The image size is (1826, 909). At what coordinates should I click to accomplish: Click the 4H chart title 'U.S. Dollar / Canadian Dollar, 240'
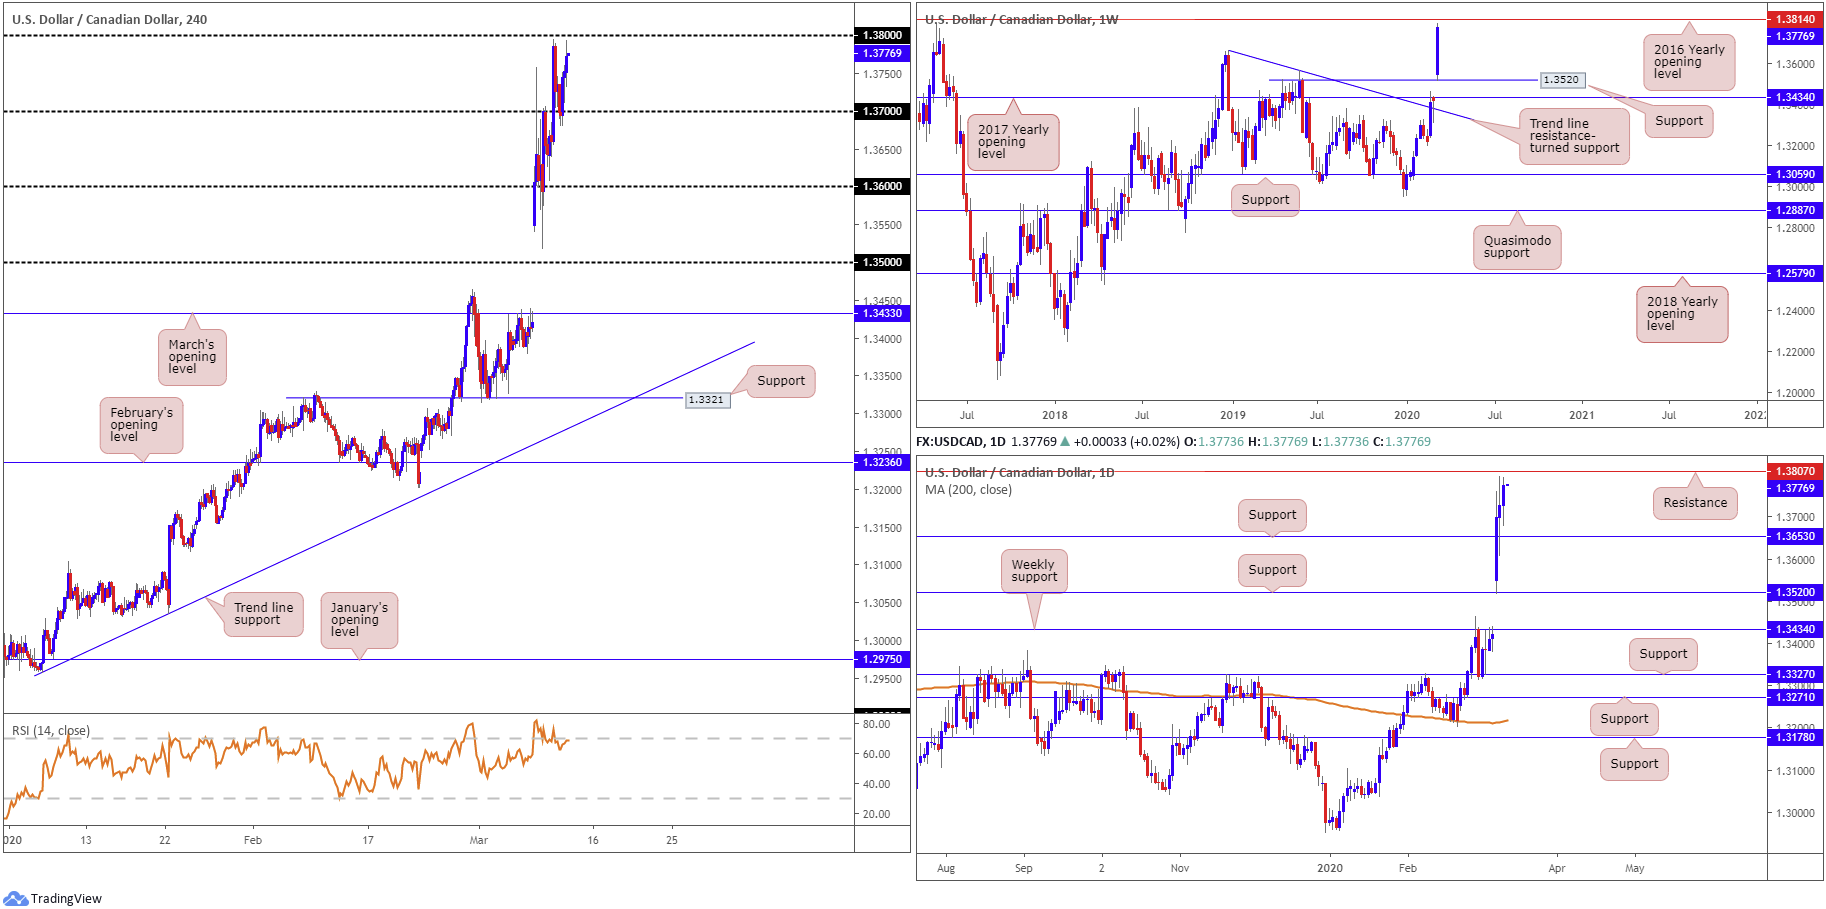(x=110, y=19)
